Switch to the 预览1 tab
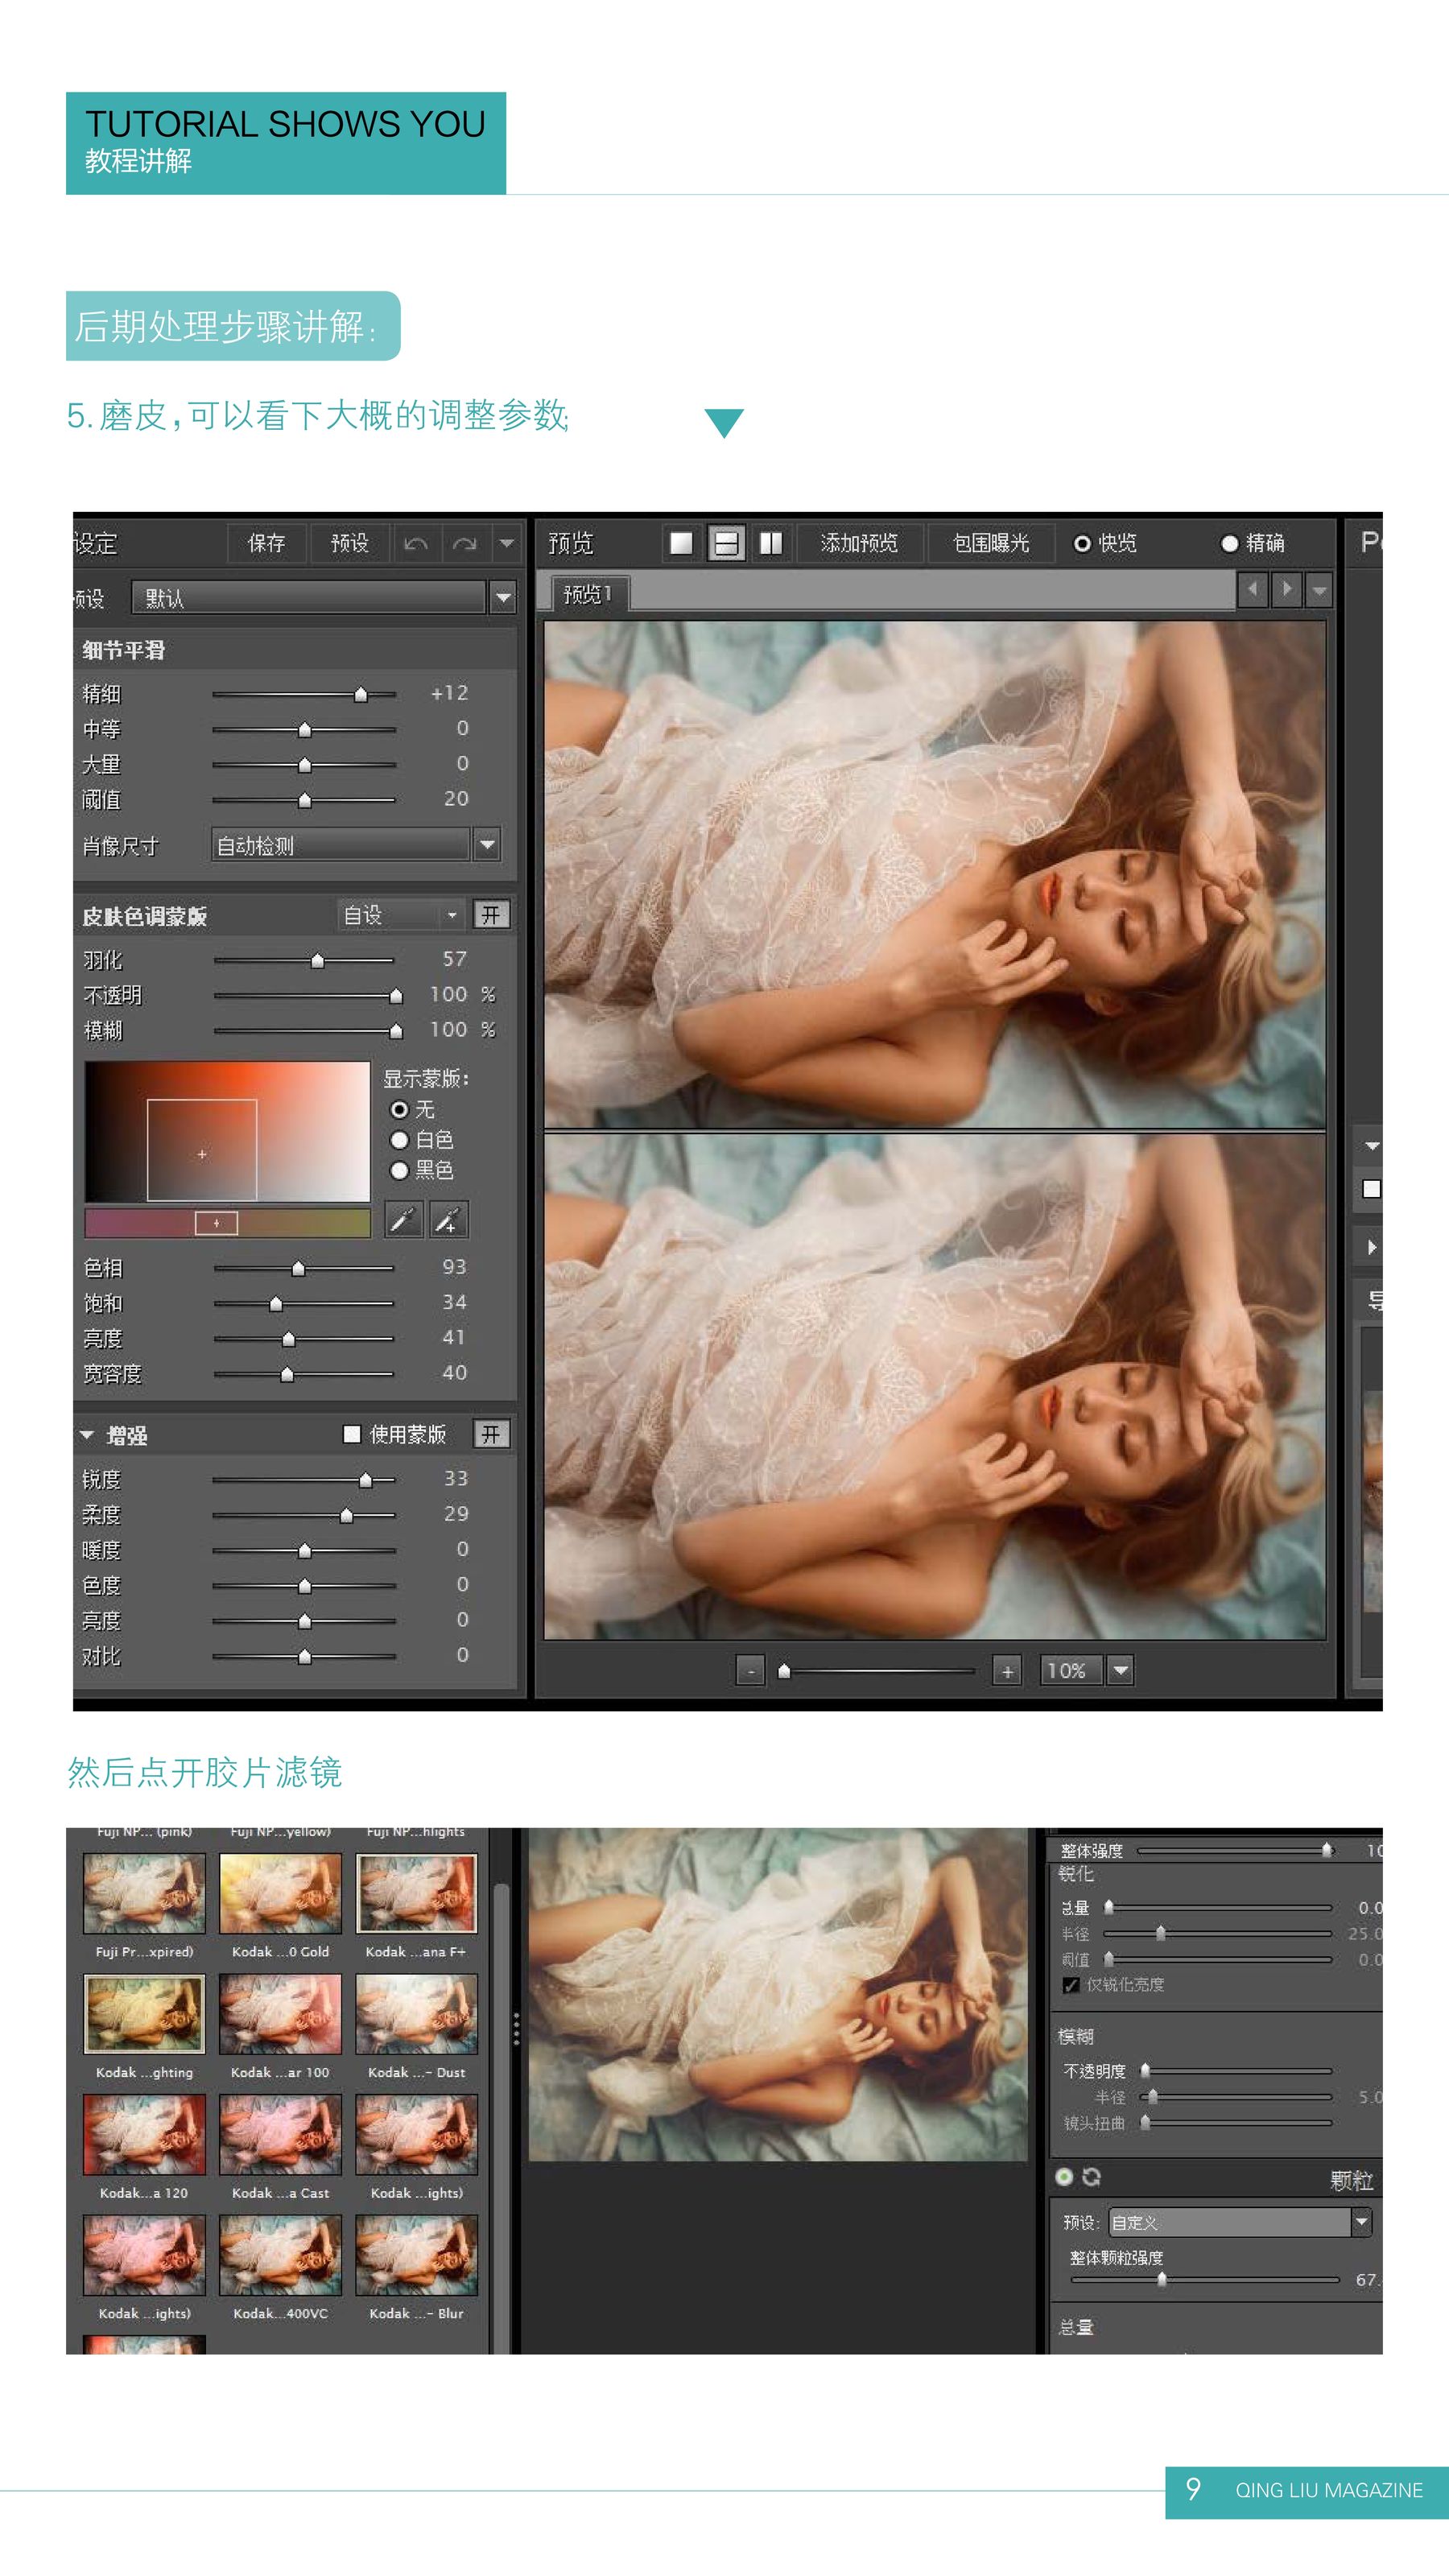 (x=587, y=594)
